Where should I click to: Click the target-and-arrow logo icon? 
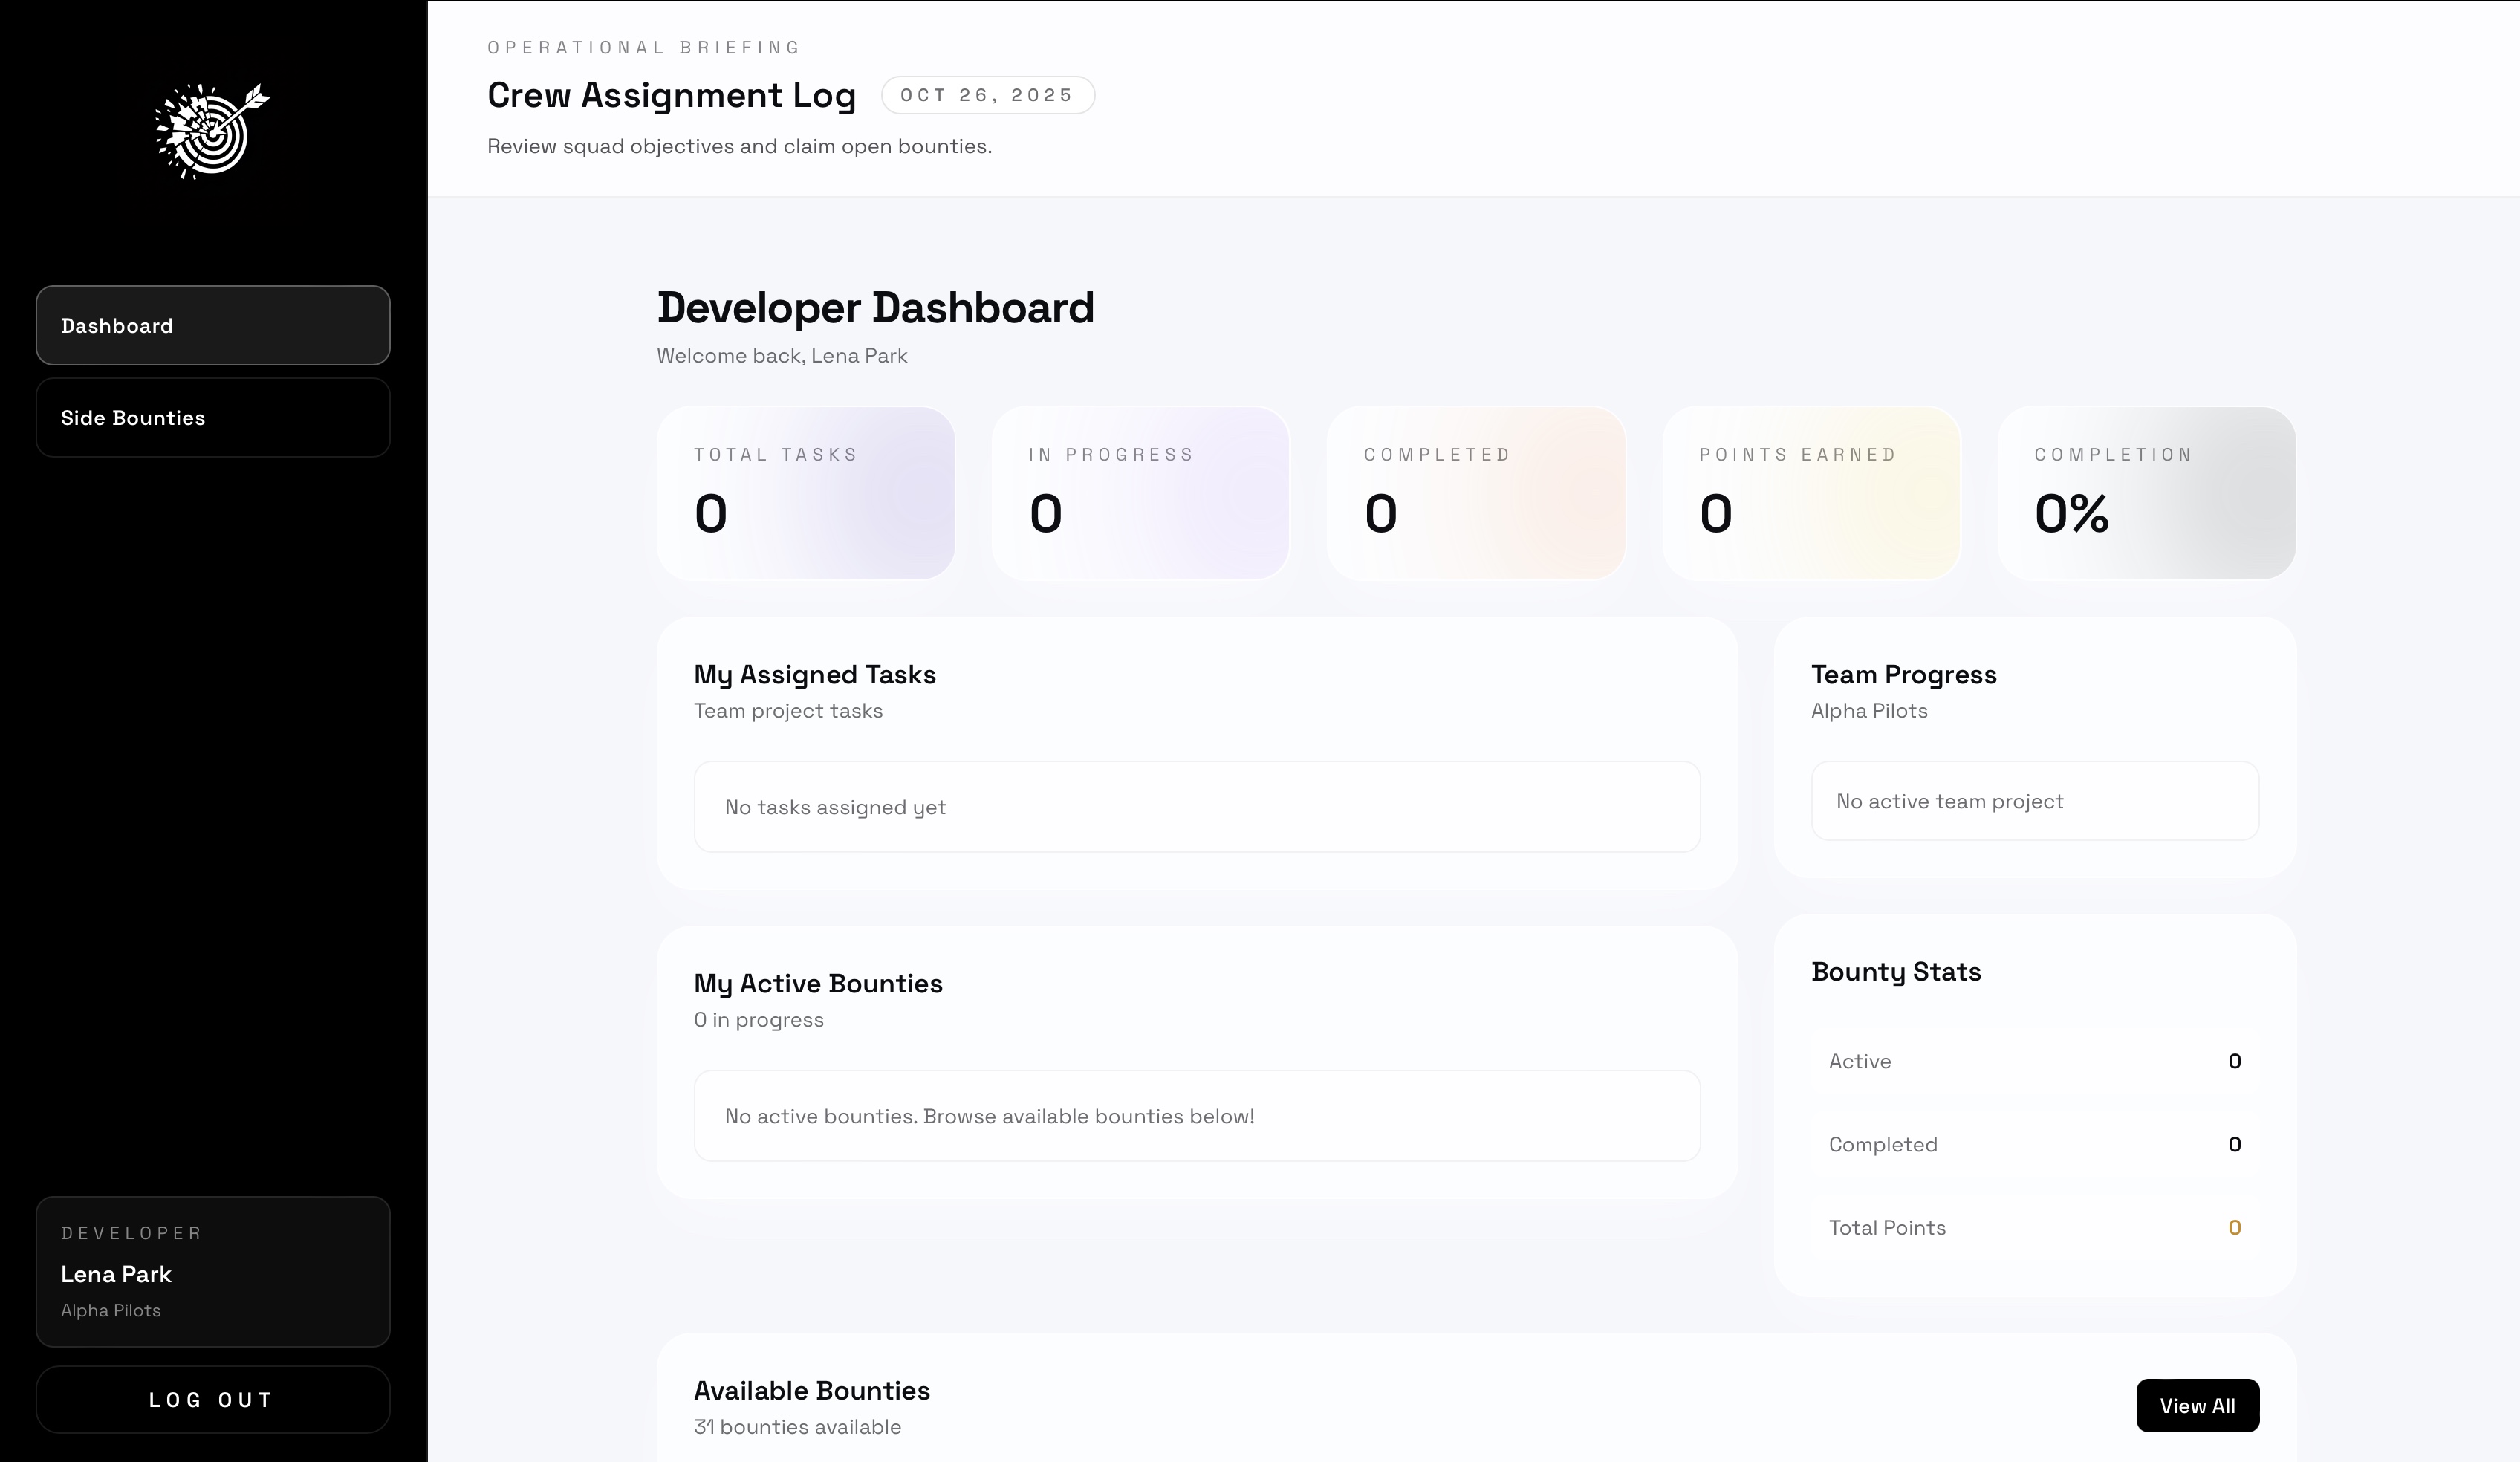[x=212, y=131]
